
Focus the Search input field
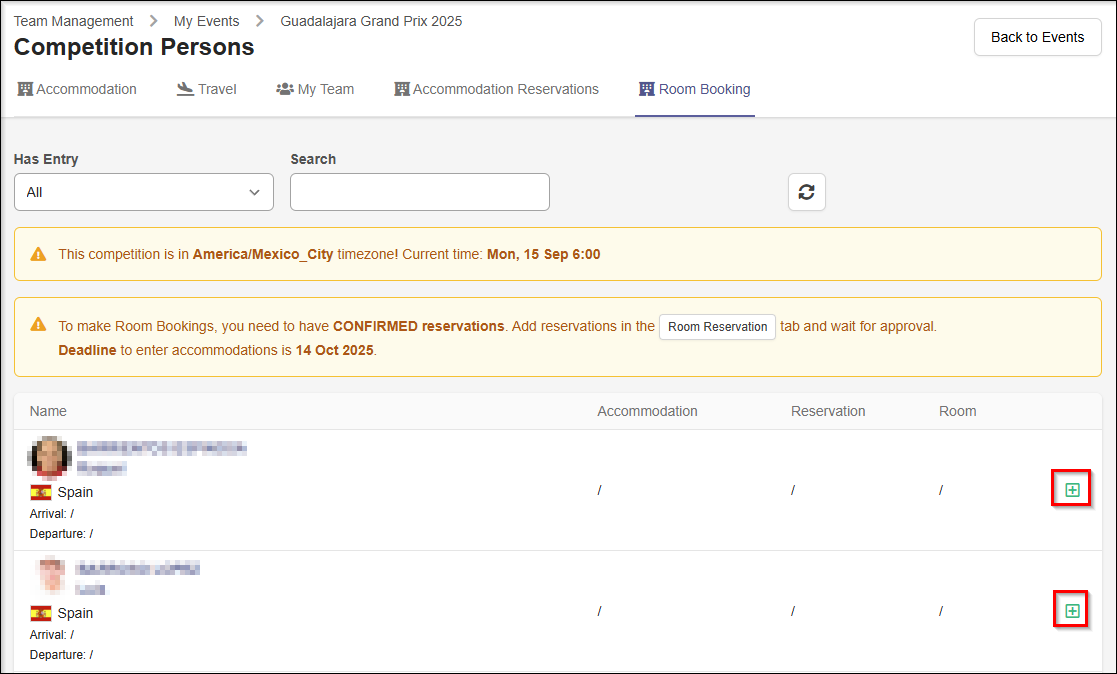tap(419, 192)
